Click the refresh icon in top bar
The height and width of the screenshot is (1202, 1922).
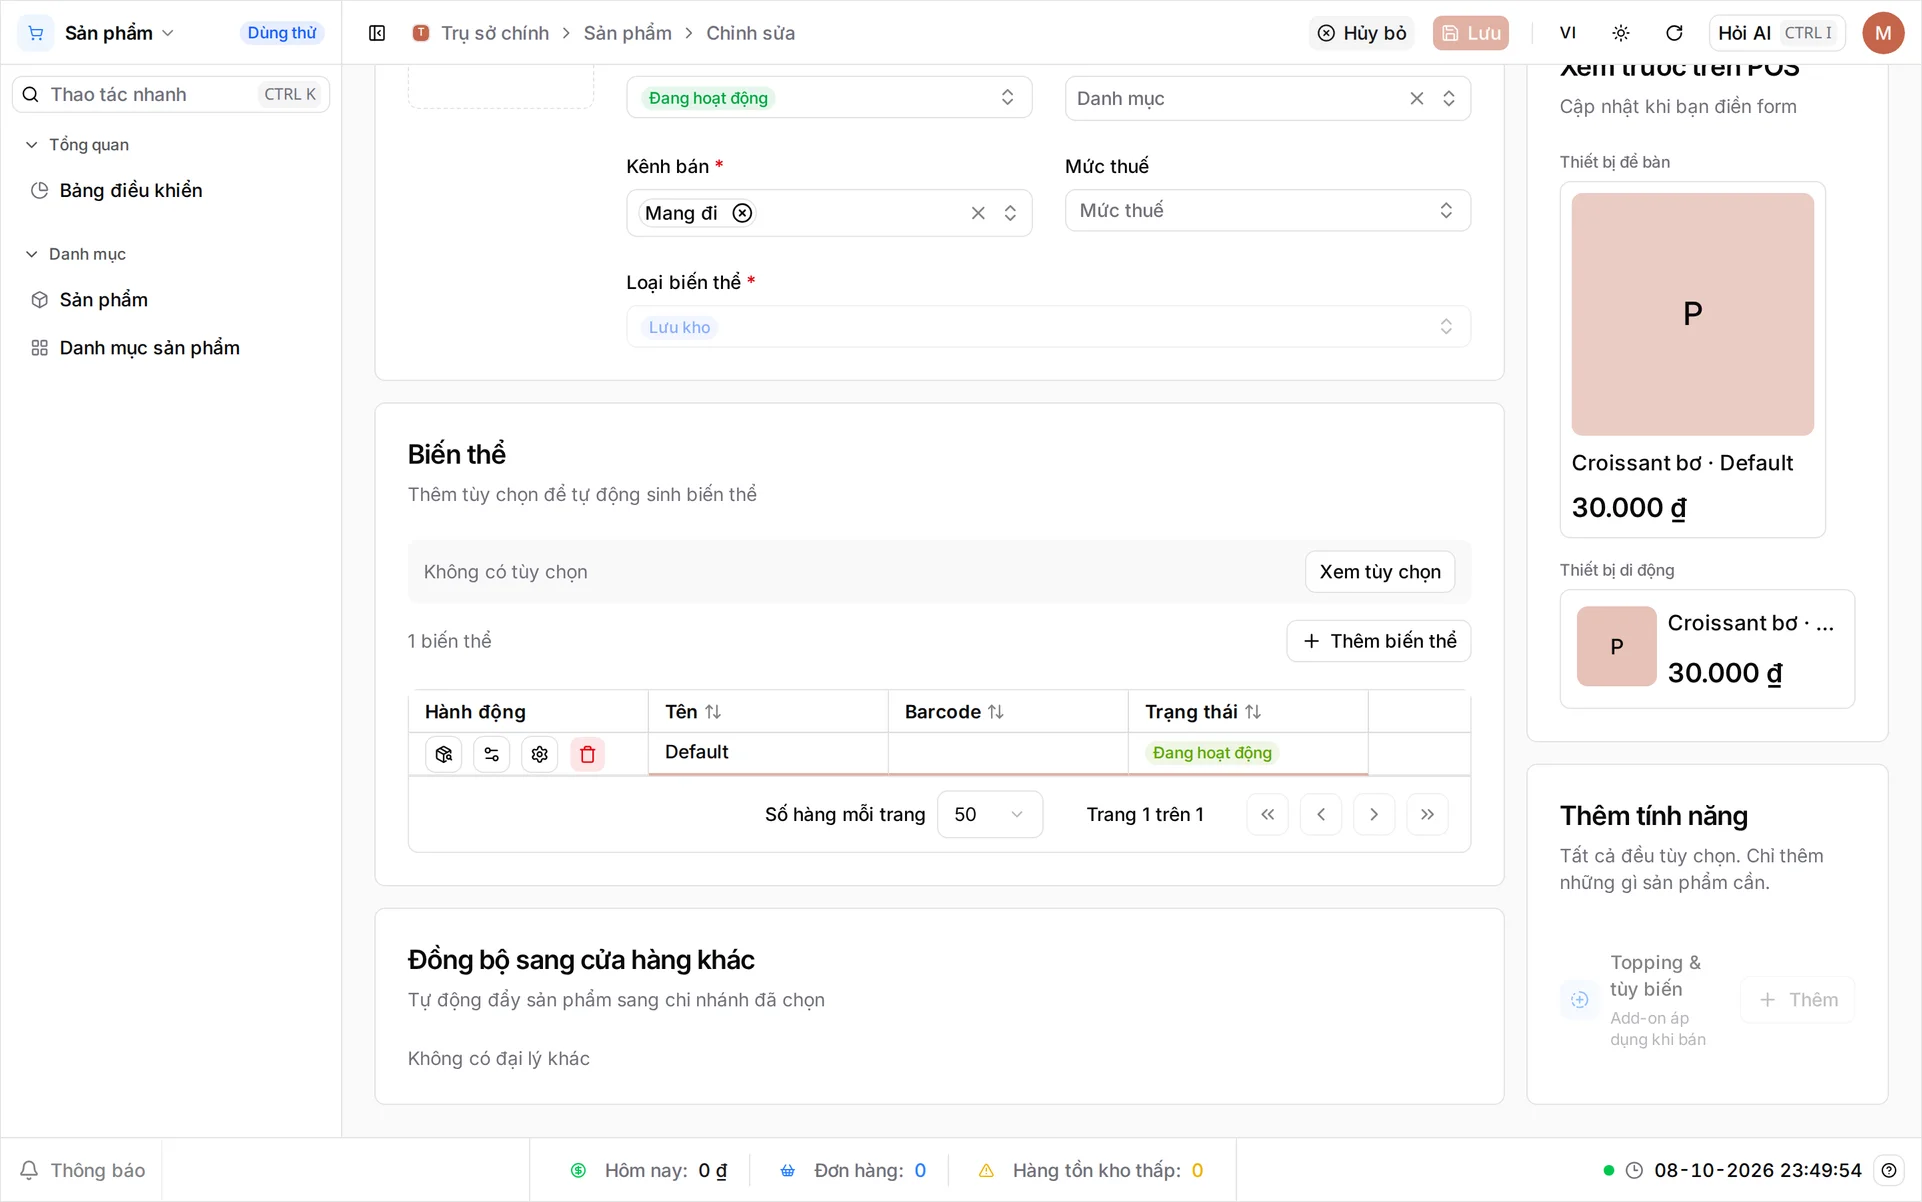tap(1674, 33)
